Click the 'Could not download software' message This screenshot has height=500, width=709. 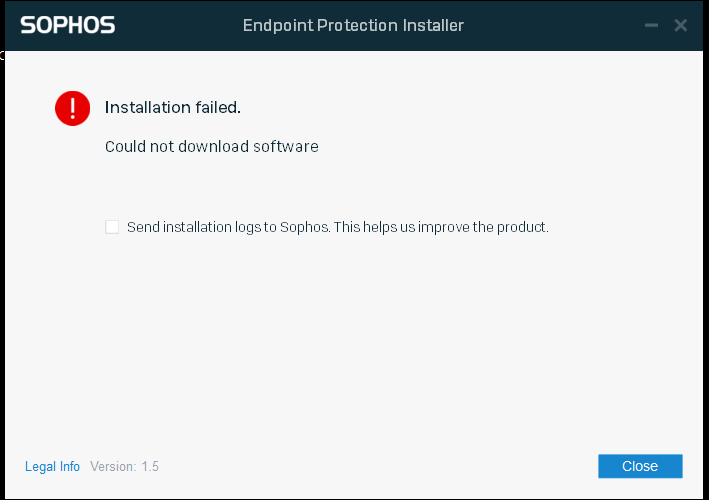pos(212,146)
